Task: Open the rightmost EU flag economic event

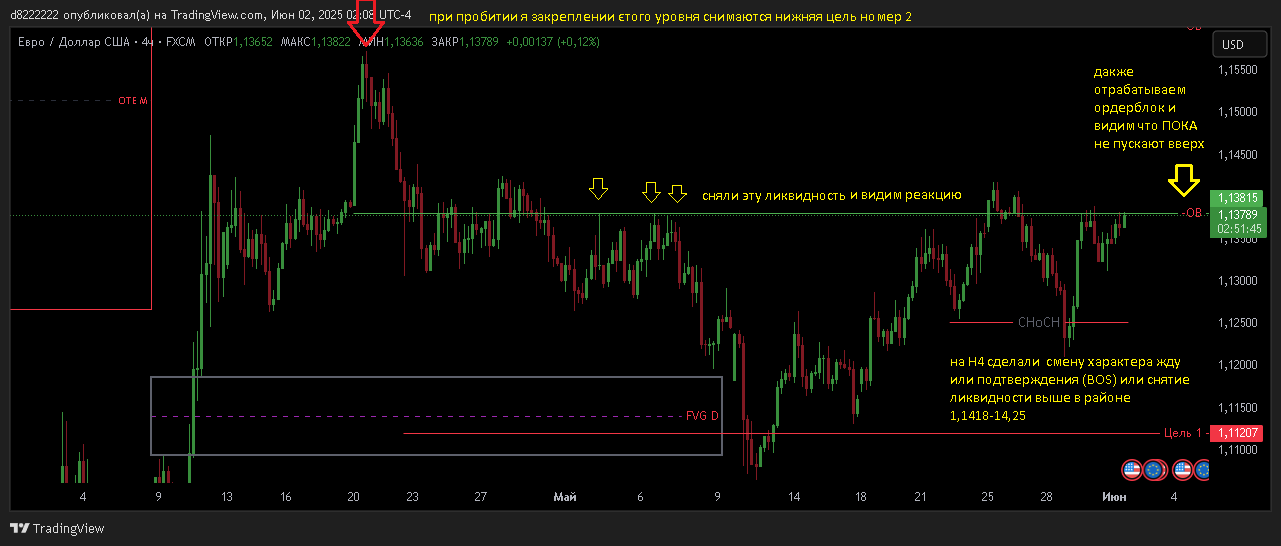Action: click(x=1203, y=469)
